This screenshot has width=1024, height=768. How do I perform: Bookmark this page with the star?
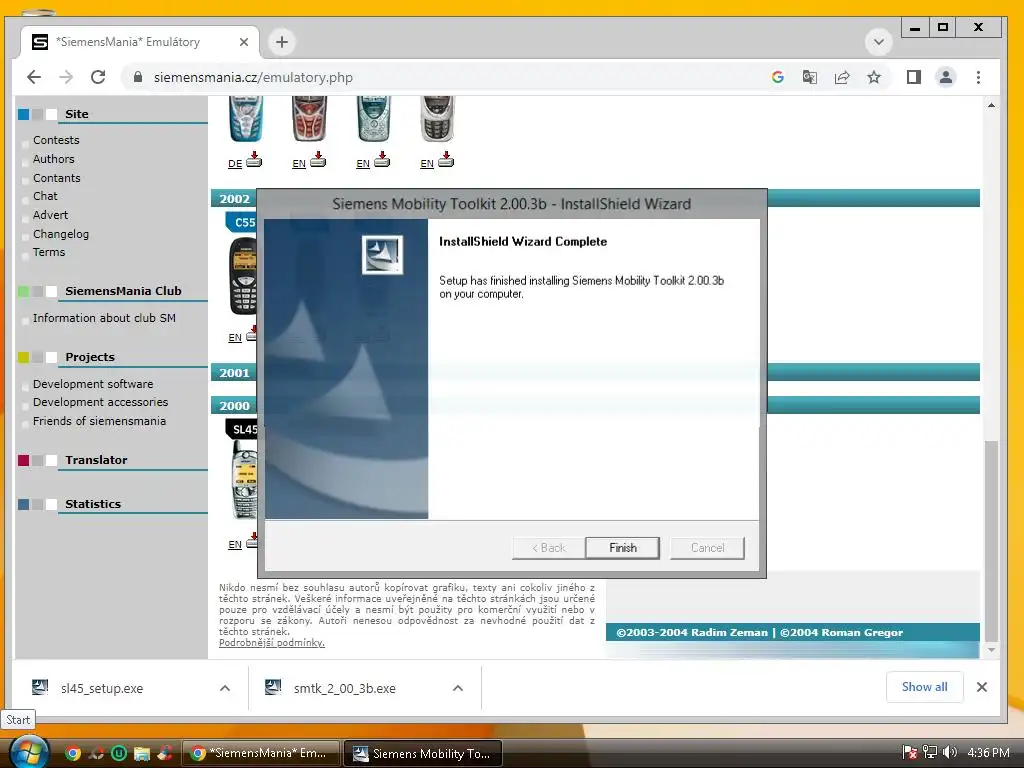tap(874, 77)
